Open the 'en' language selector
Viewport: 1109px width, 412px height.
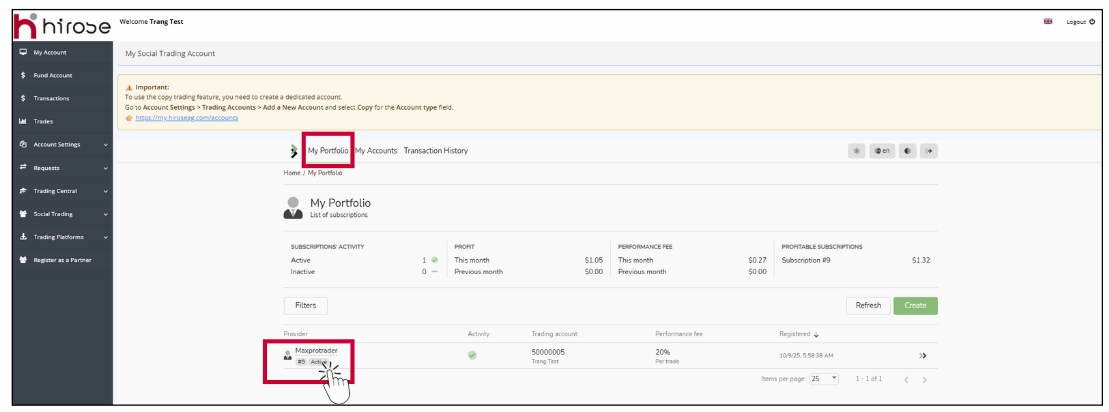point(882,151)
